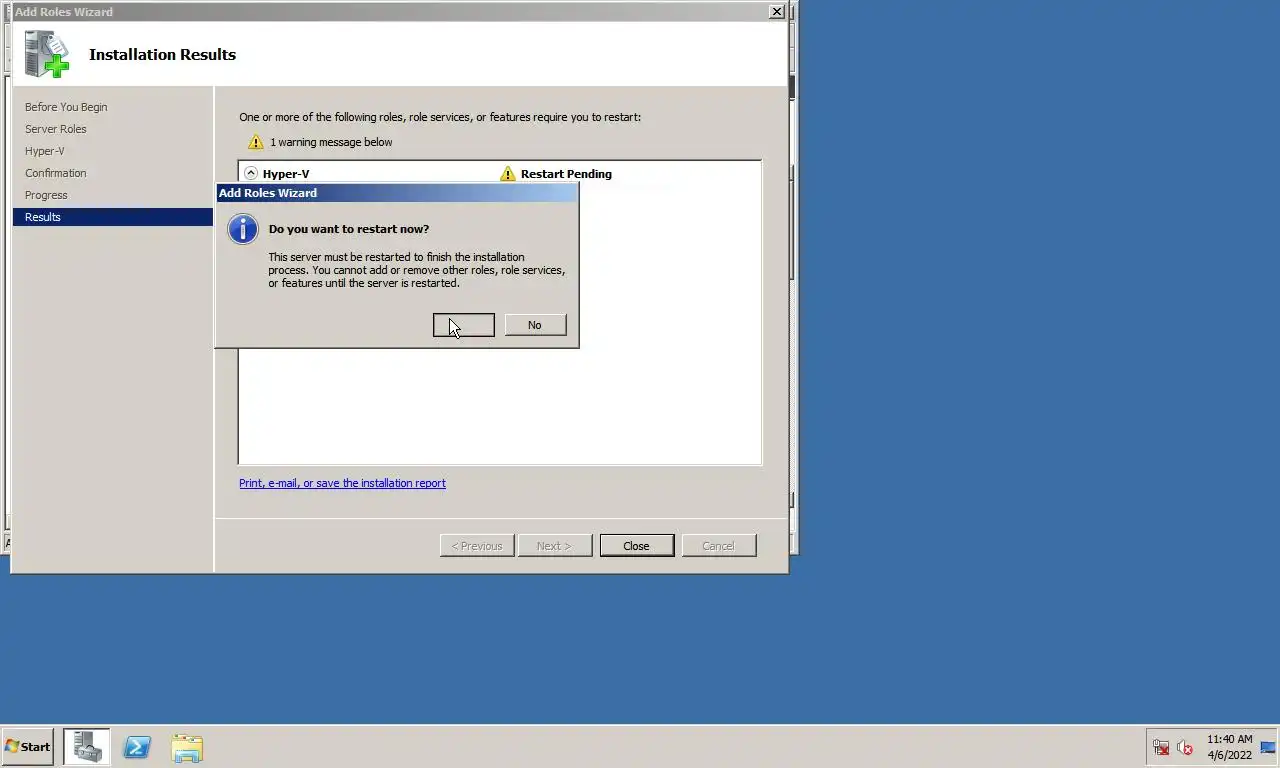The image size is (1280, 768).
Task: Click the Restart Pending status text
Action: pos(566,174)
